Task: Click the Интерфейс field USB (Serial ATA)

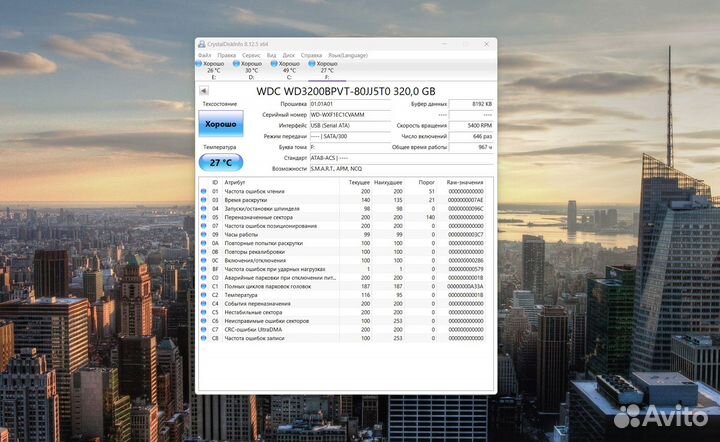Action: click(x=350, y=125)
